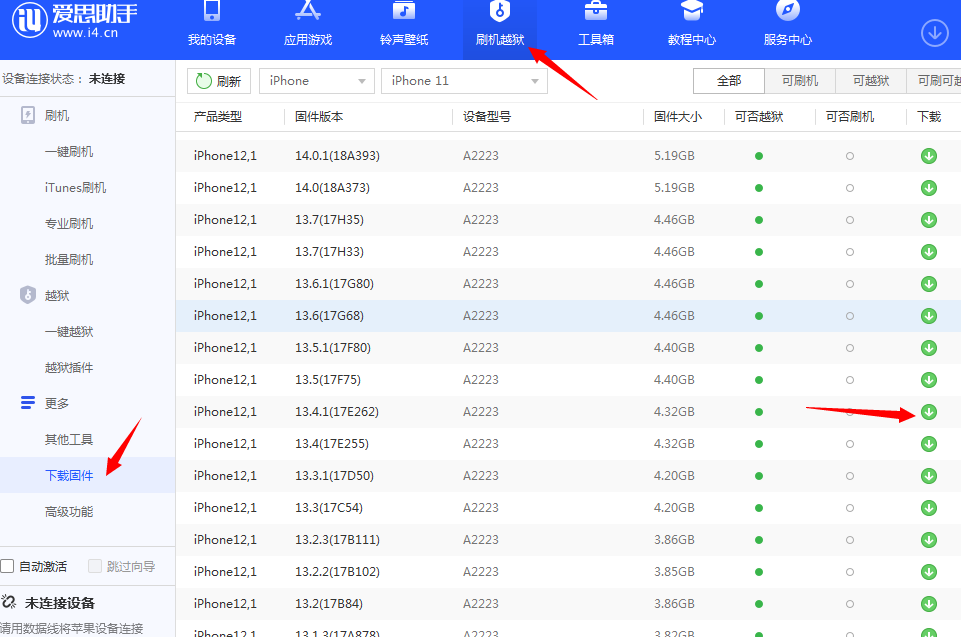Select the 3.85GB firmware size cell
Viewport: 961px width, 637px height.
pos(674,571)
